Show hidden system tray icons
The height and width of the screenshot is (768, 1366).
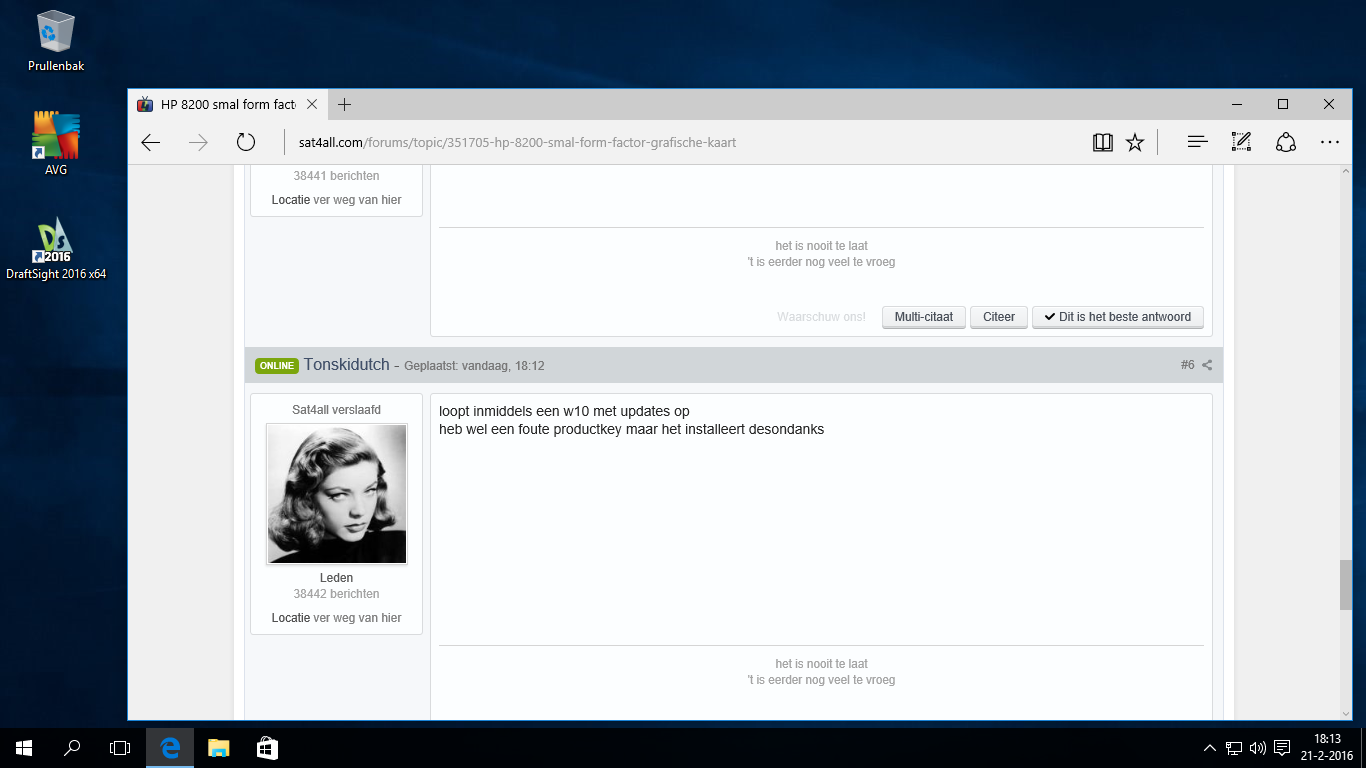1209,747
